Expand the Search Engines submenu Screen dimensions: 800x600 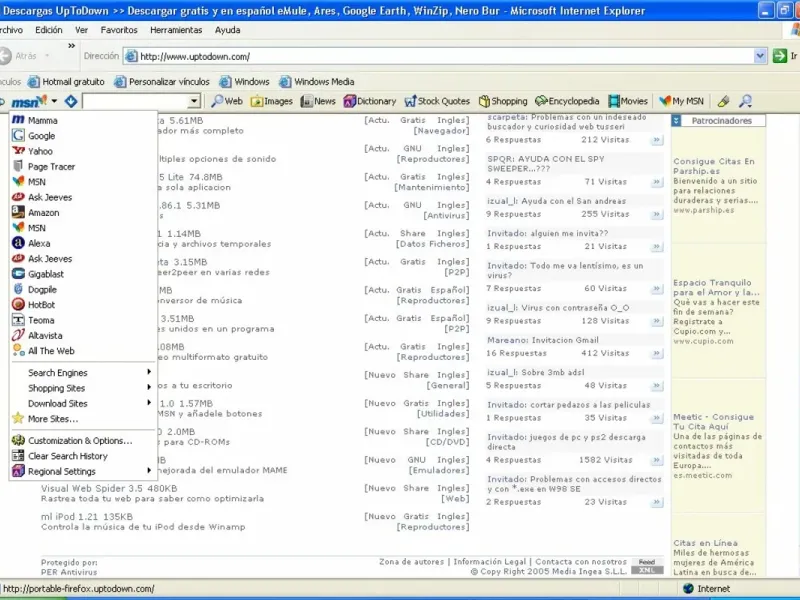point(83,372)
